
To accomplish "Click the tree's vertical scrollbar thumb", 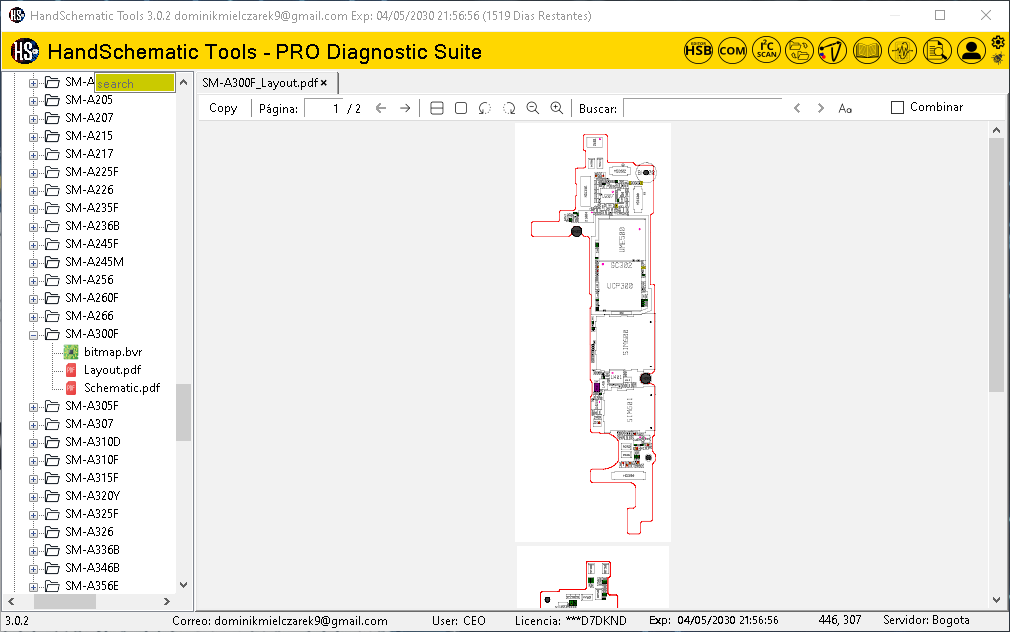I will pos(184,412).
